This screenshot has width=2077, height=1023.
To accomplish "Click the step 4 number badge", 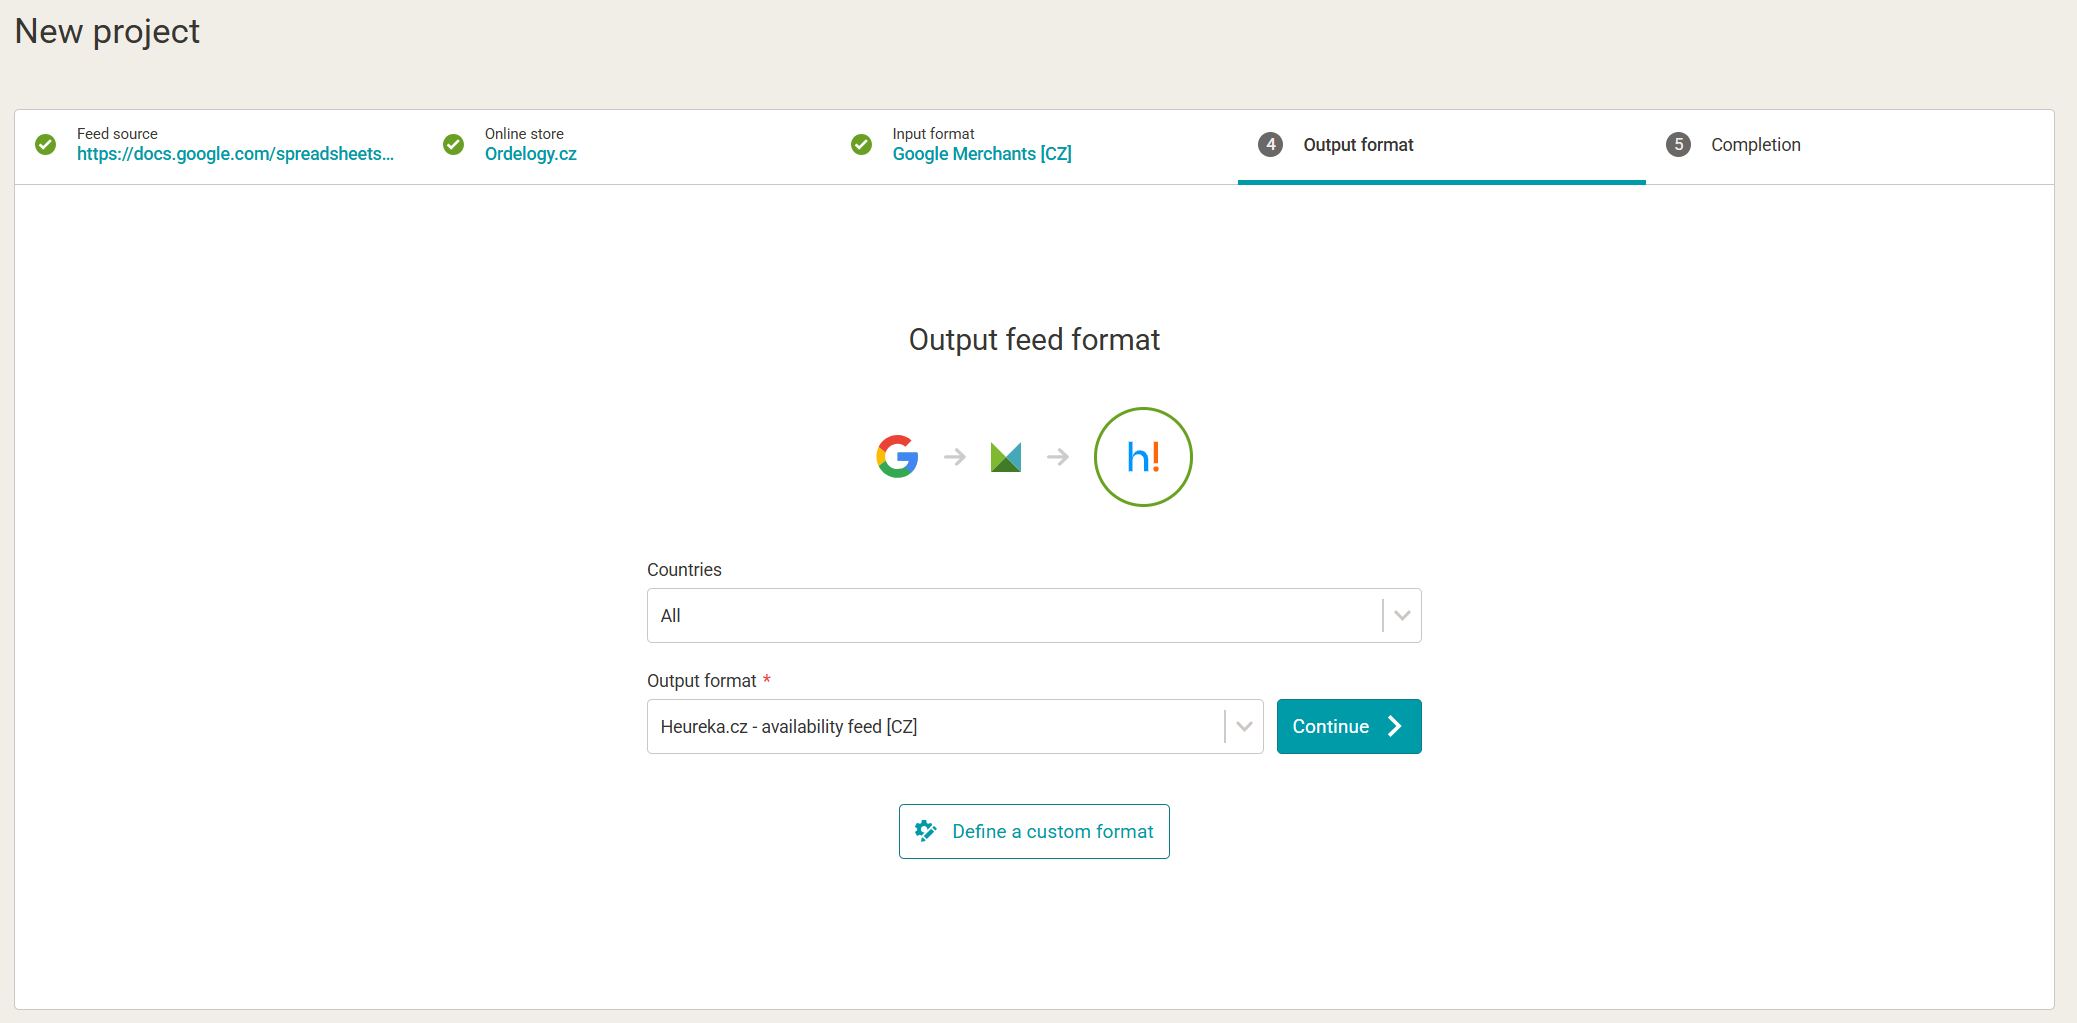I will (x=1270, y=145).
